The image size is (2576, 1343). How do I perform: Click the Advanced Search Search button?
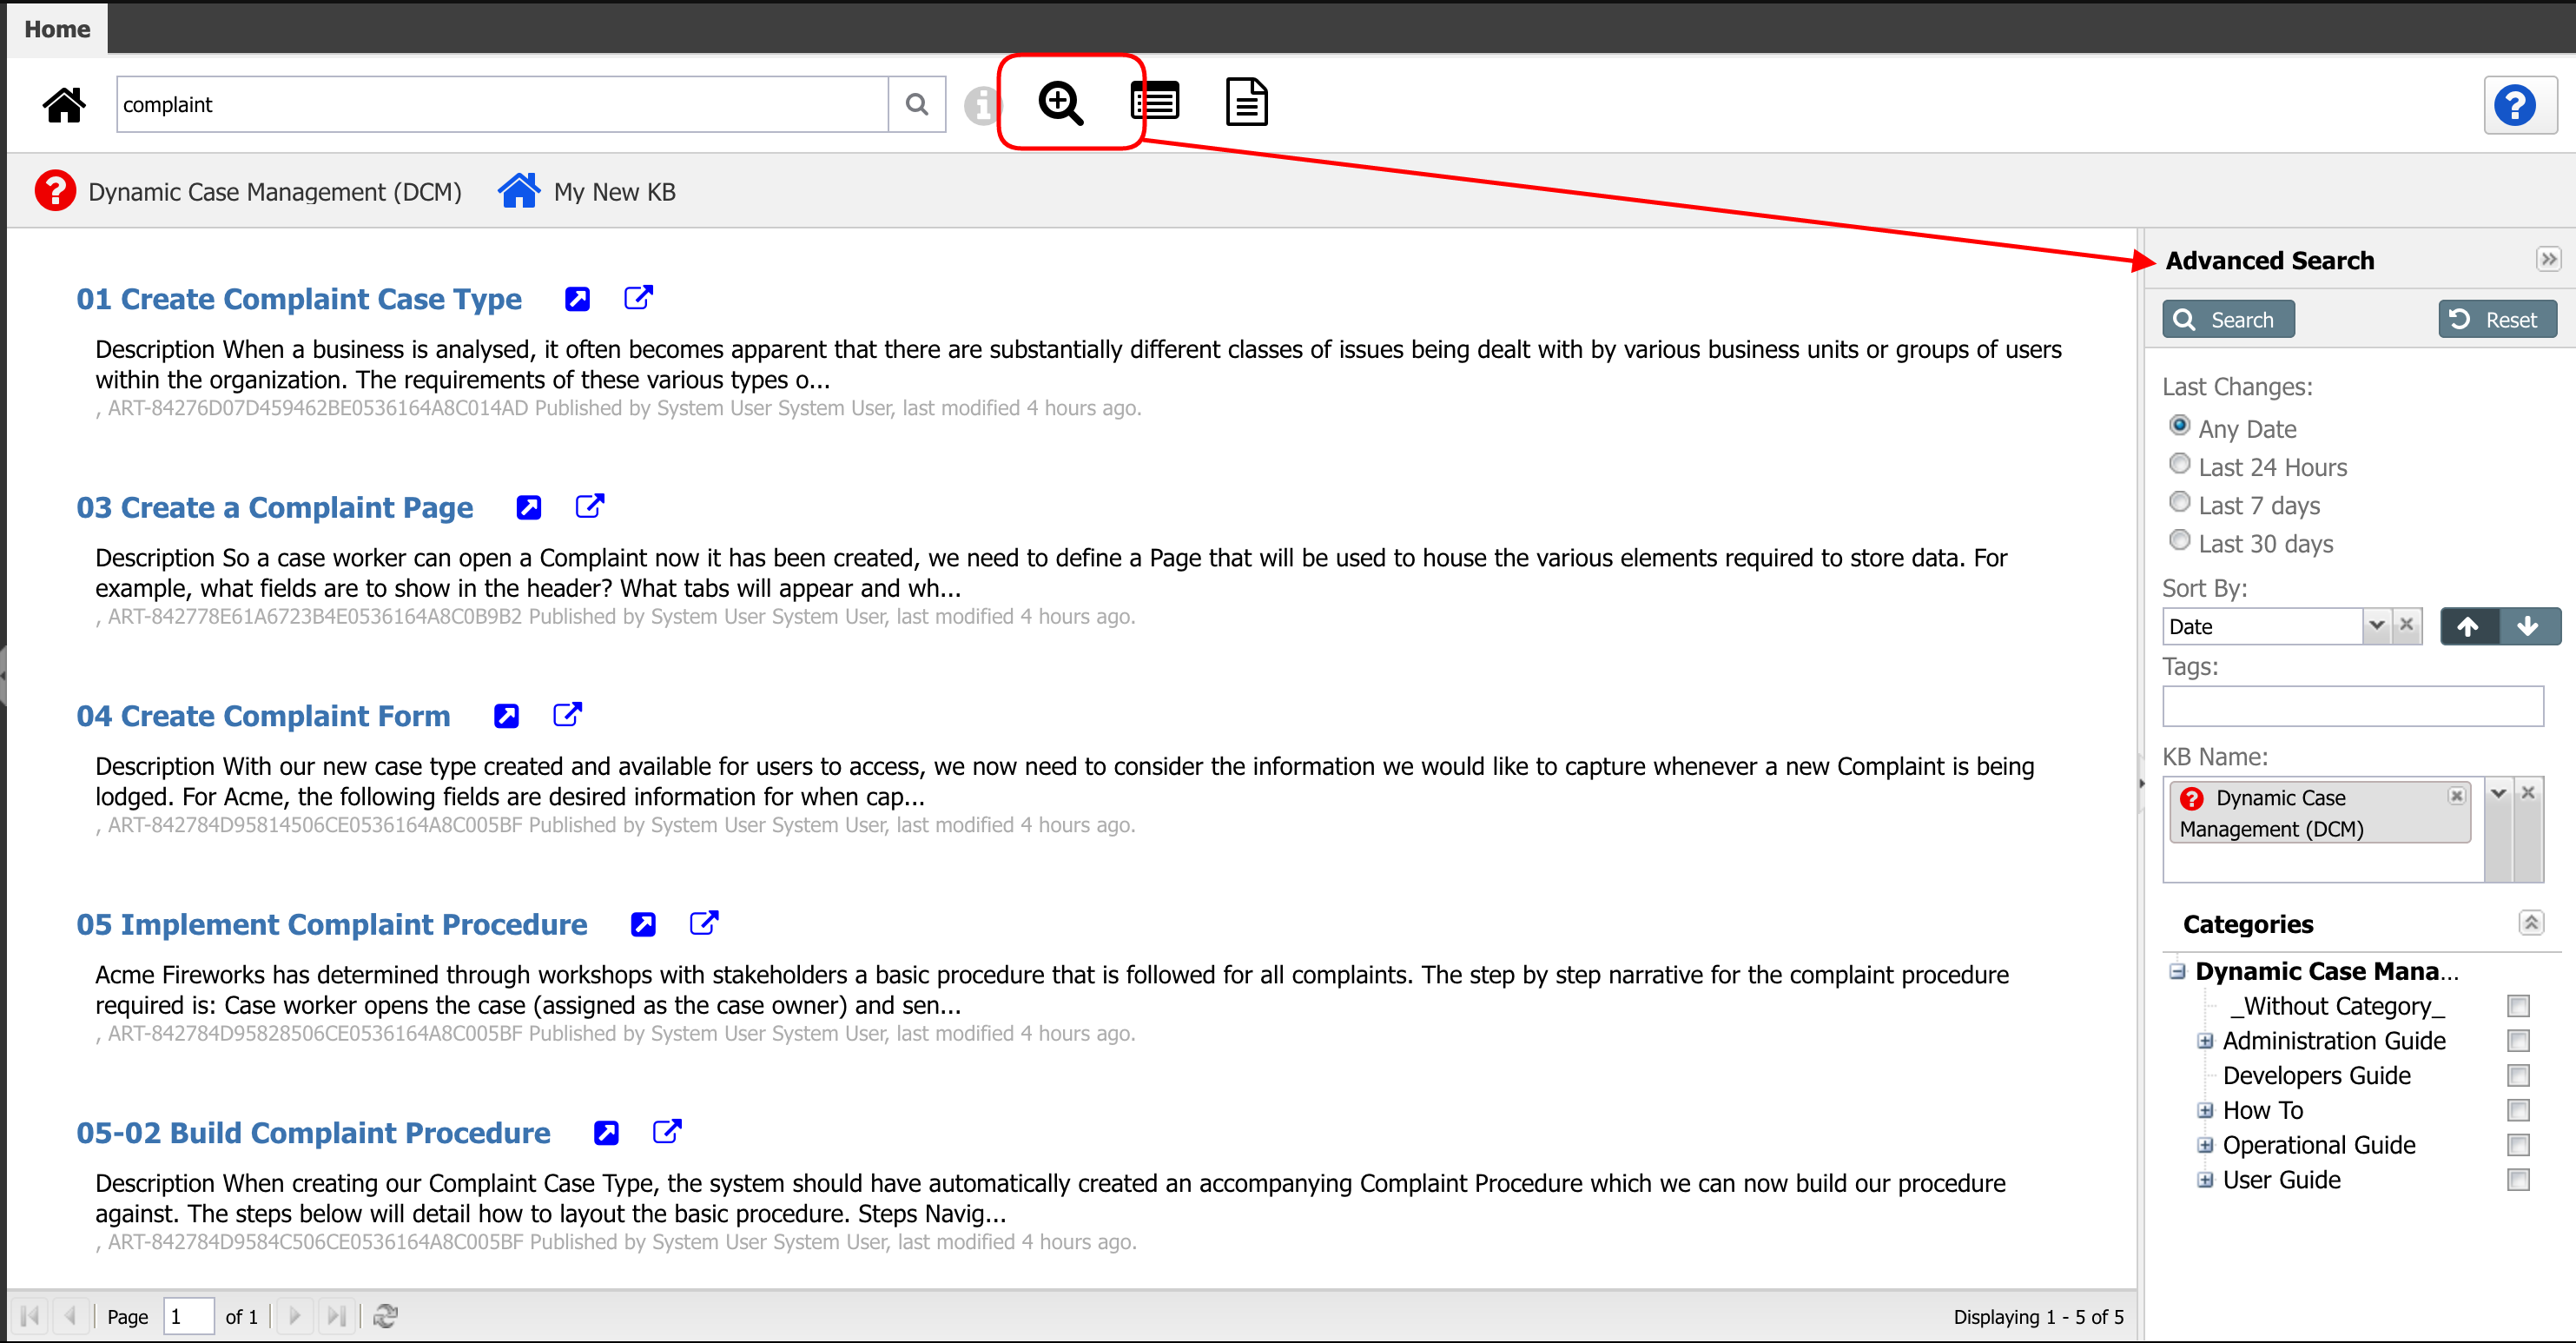click(2228, 320)
